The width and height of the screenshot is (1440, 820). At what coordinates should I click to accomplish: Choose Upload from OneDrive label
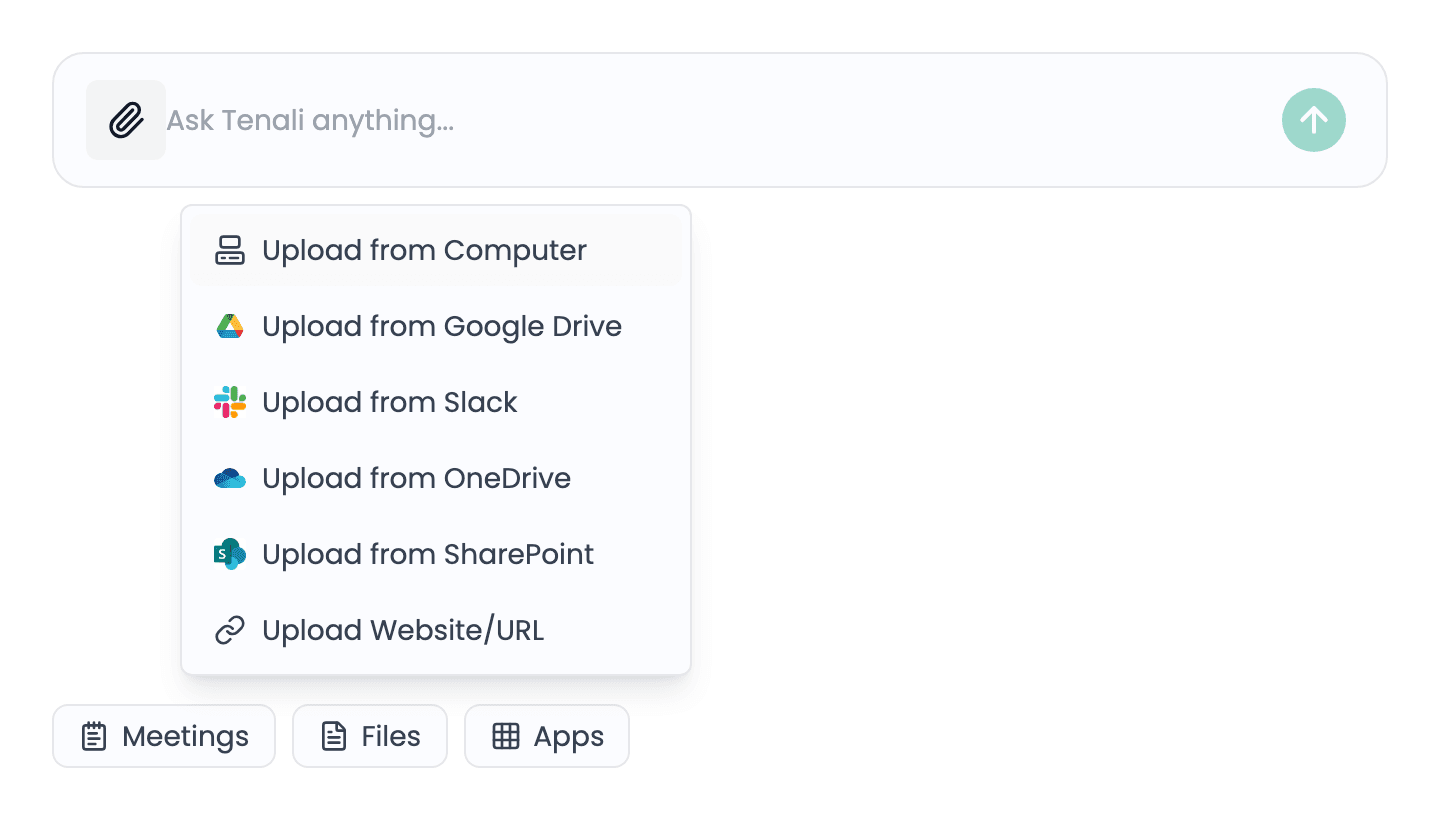tap(416, 478)
